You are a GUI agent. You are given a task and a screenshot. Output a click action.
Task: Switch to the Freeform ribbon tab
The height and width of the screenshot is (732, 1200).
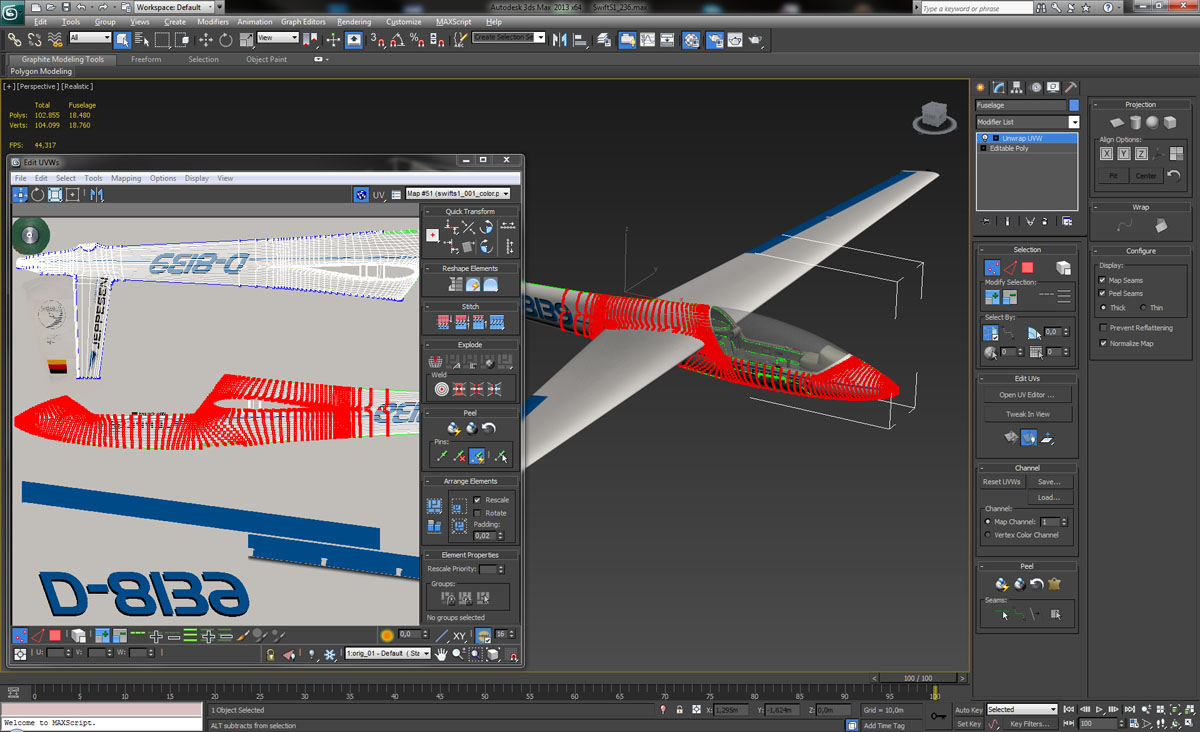tap(146, 59)
